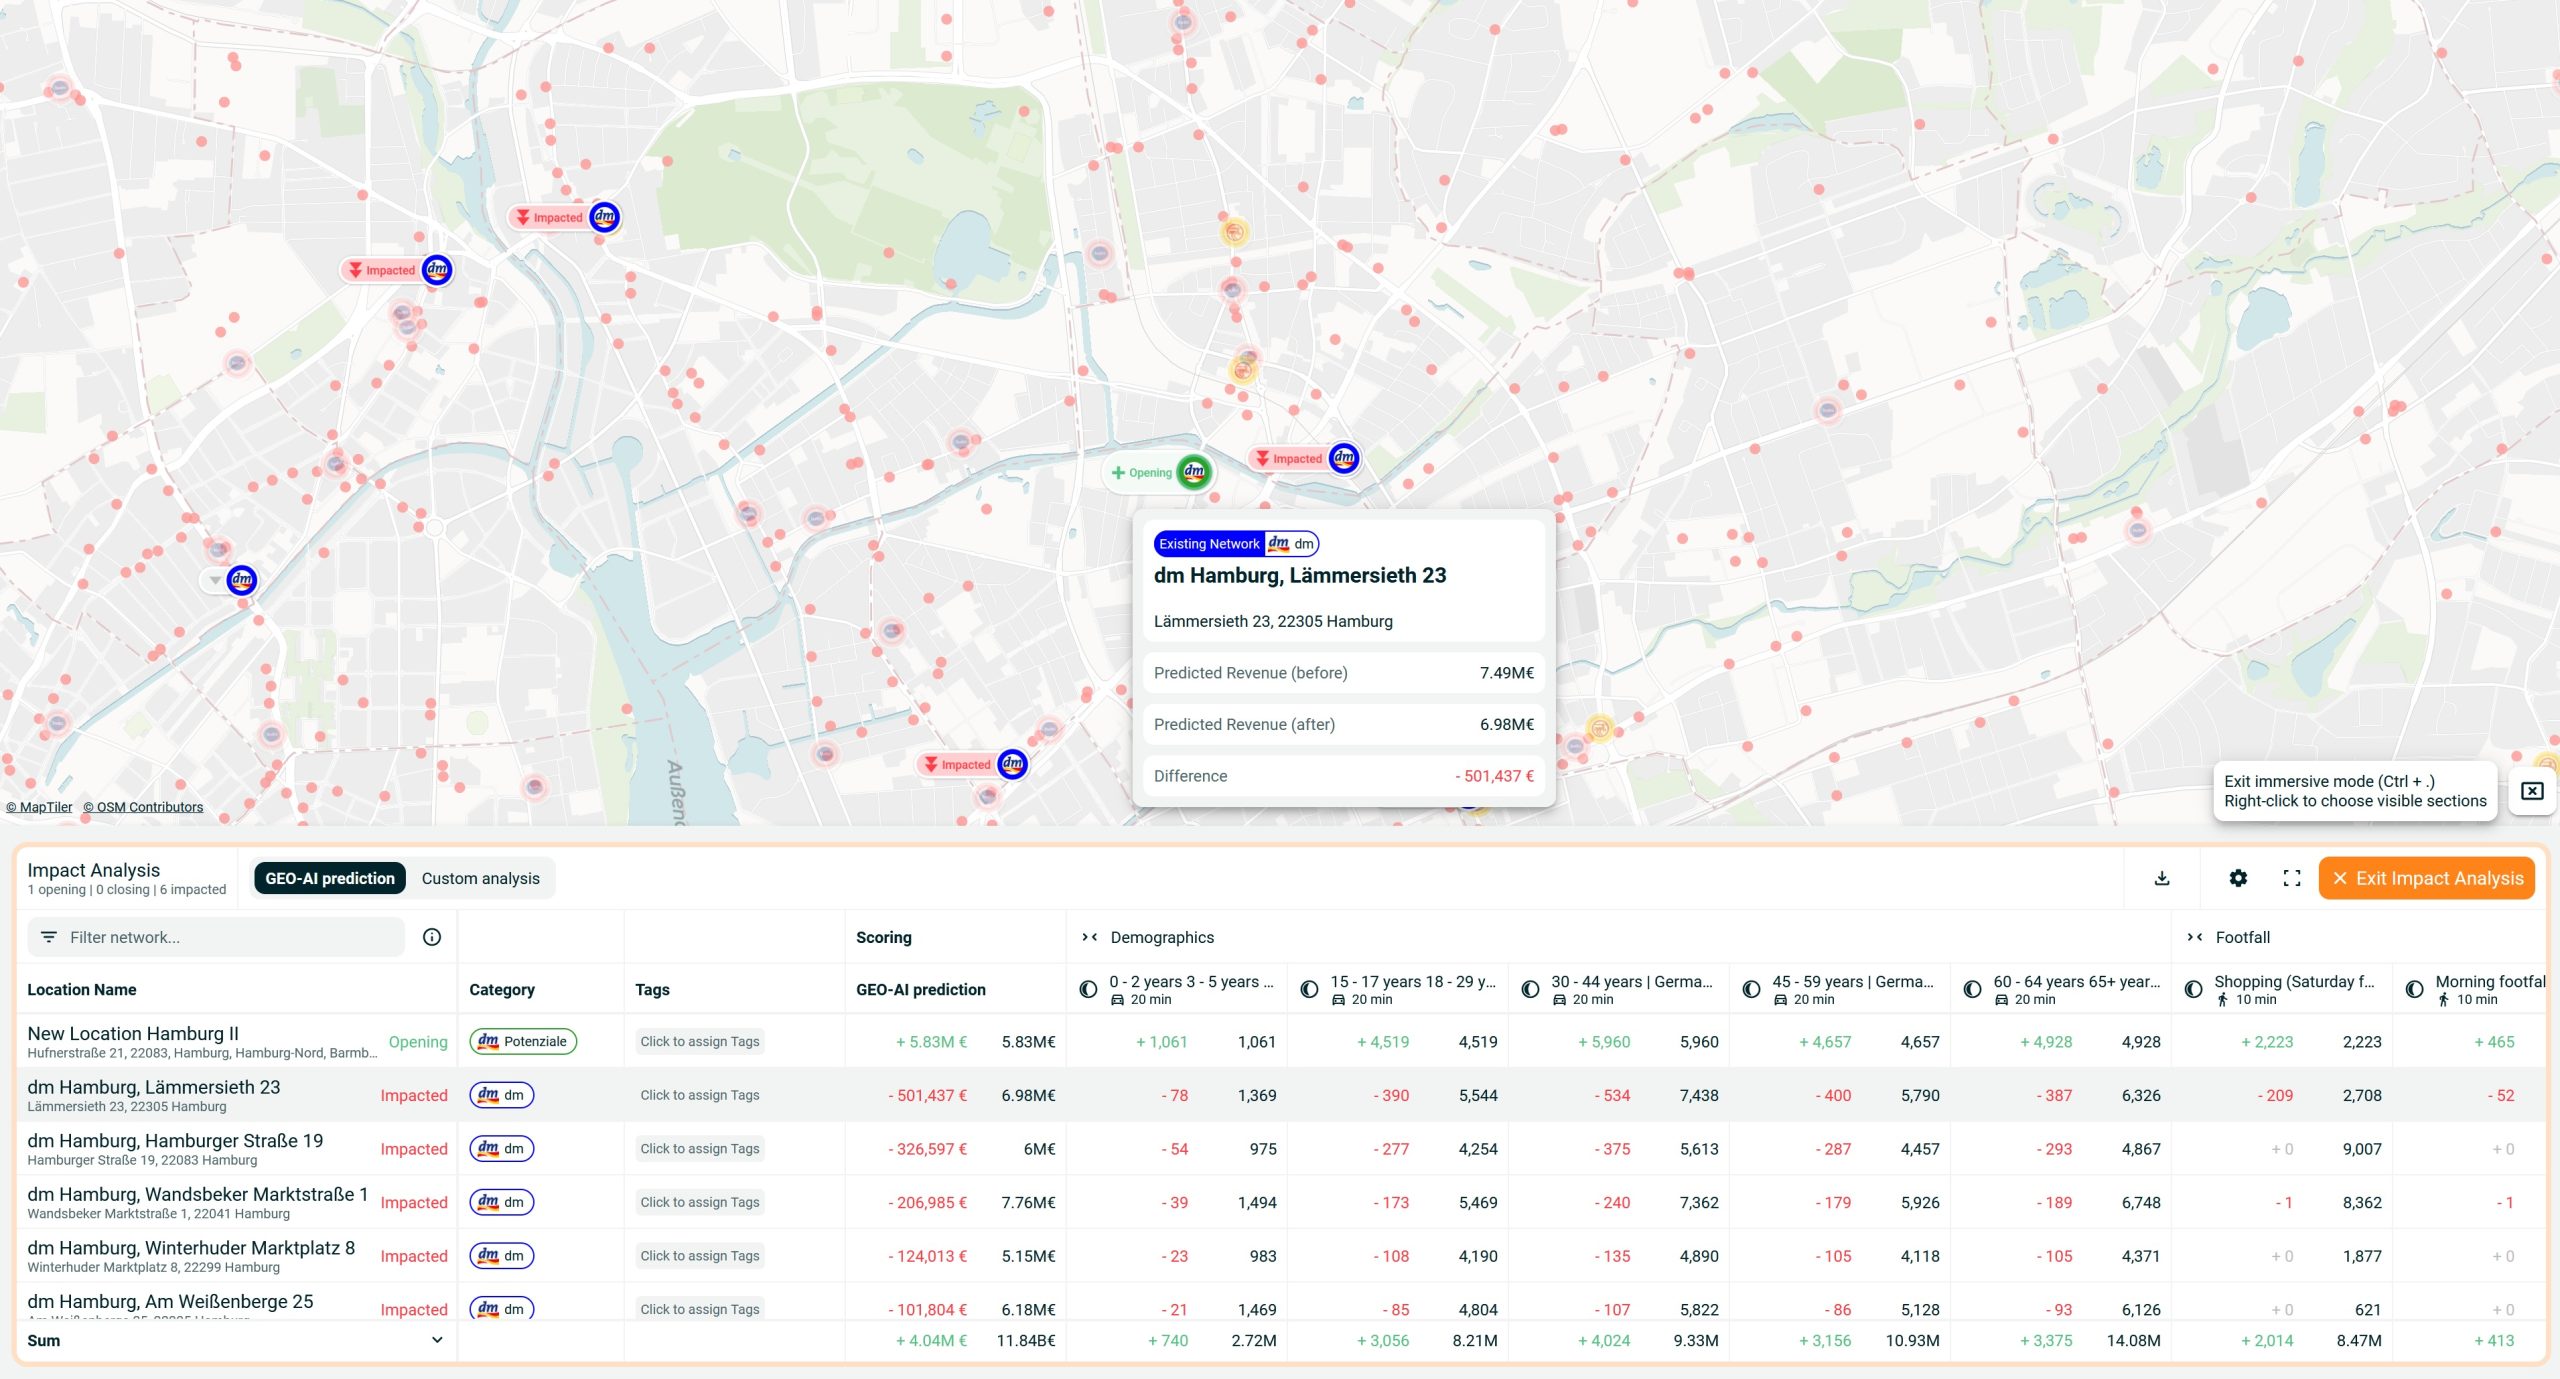Click - 326,597 € prediction value

tap(927, 1149)
